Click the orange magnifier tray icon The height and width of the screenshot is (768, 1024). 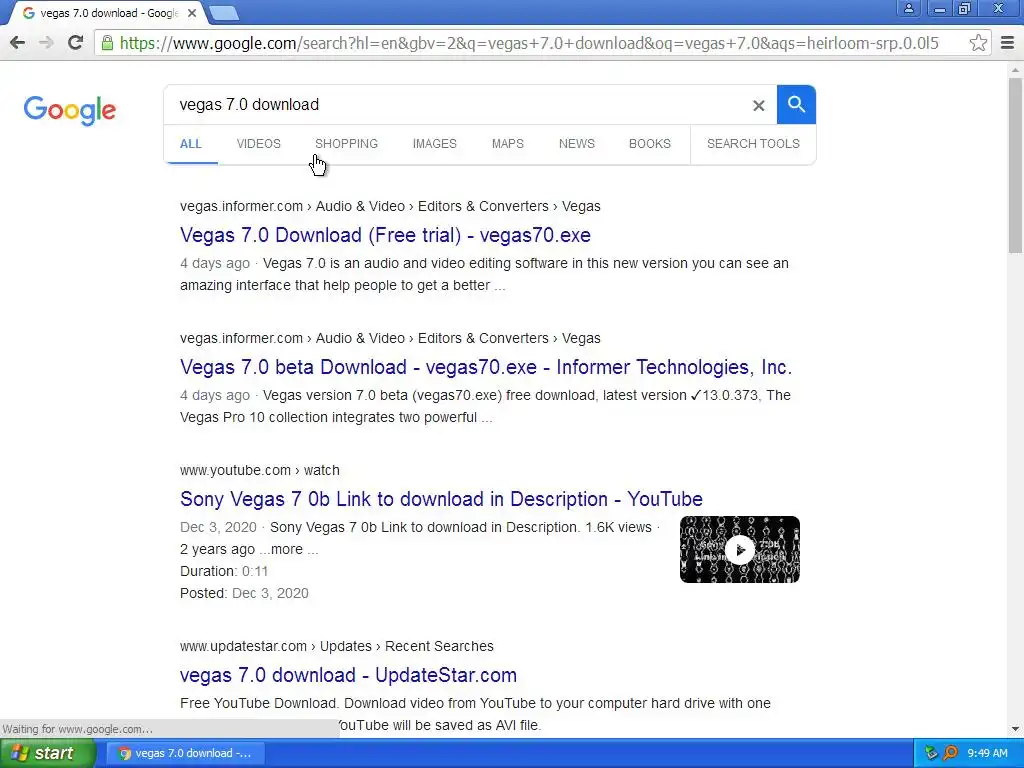pos(950,753)
